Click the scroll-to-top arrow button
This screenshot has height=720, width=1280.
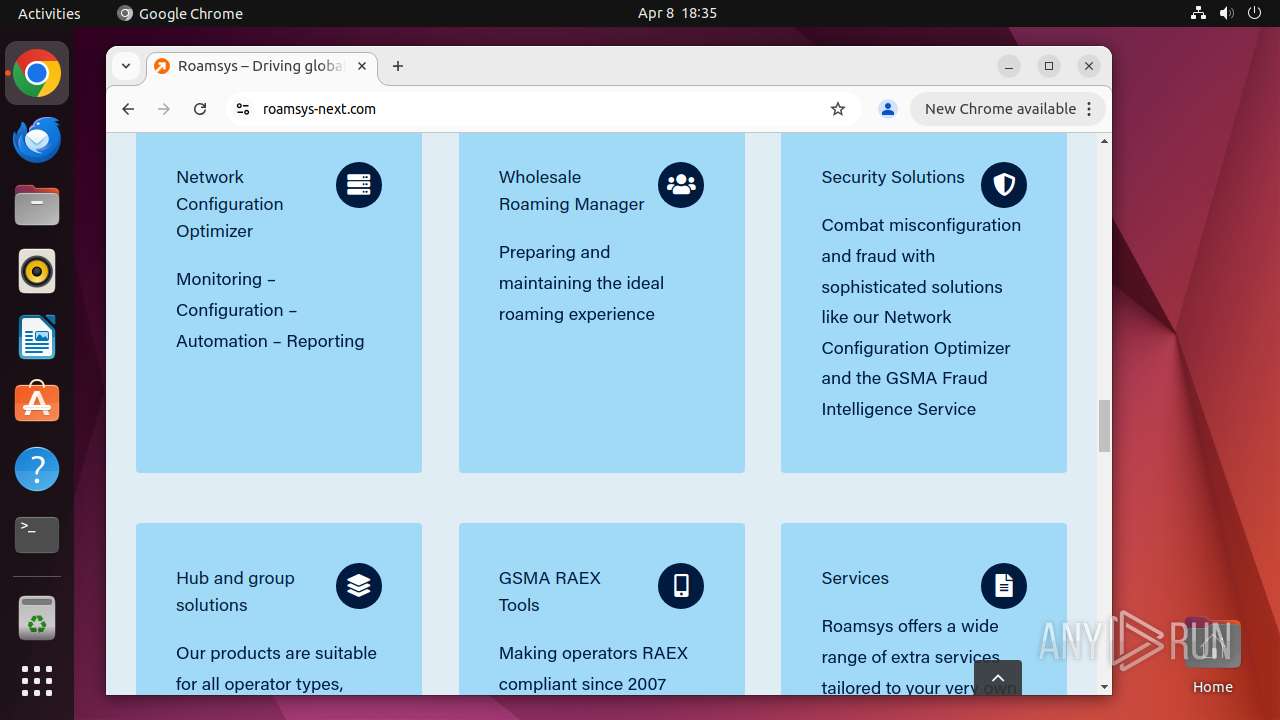point(998,678)
